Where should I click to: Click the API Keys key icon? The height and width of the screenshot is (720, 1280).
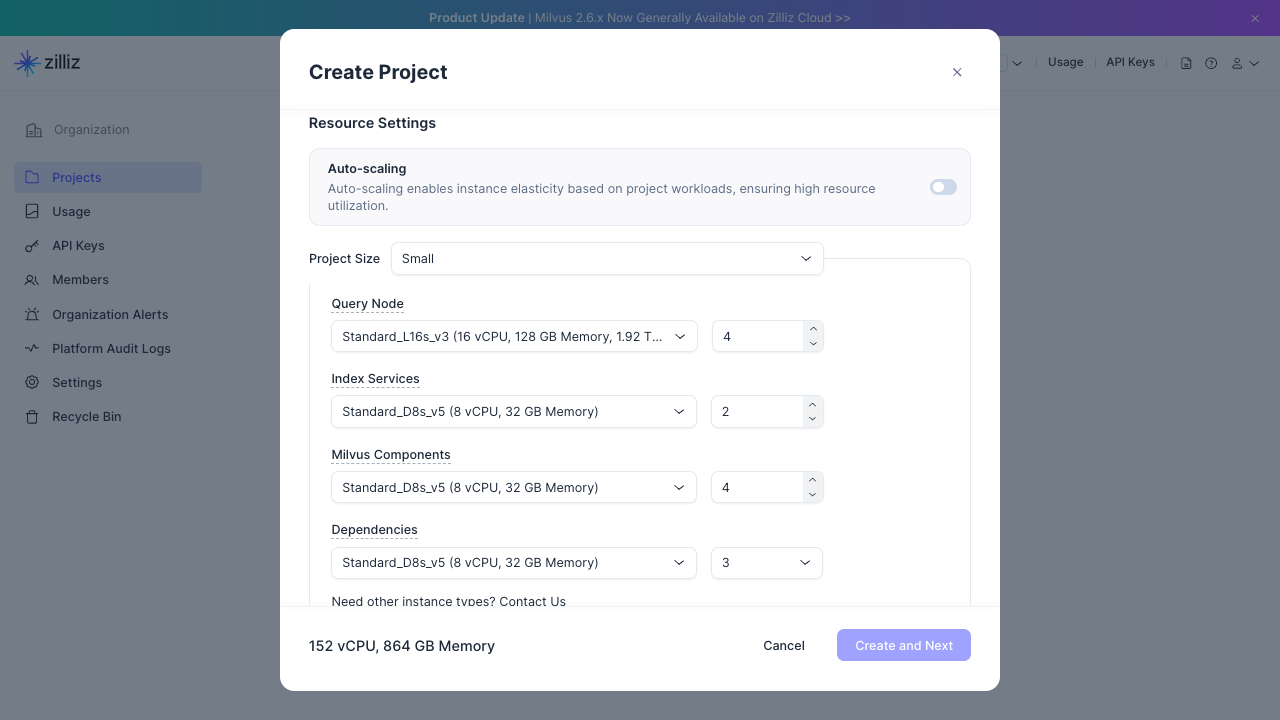pos(32,246)
